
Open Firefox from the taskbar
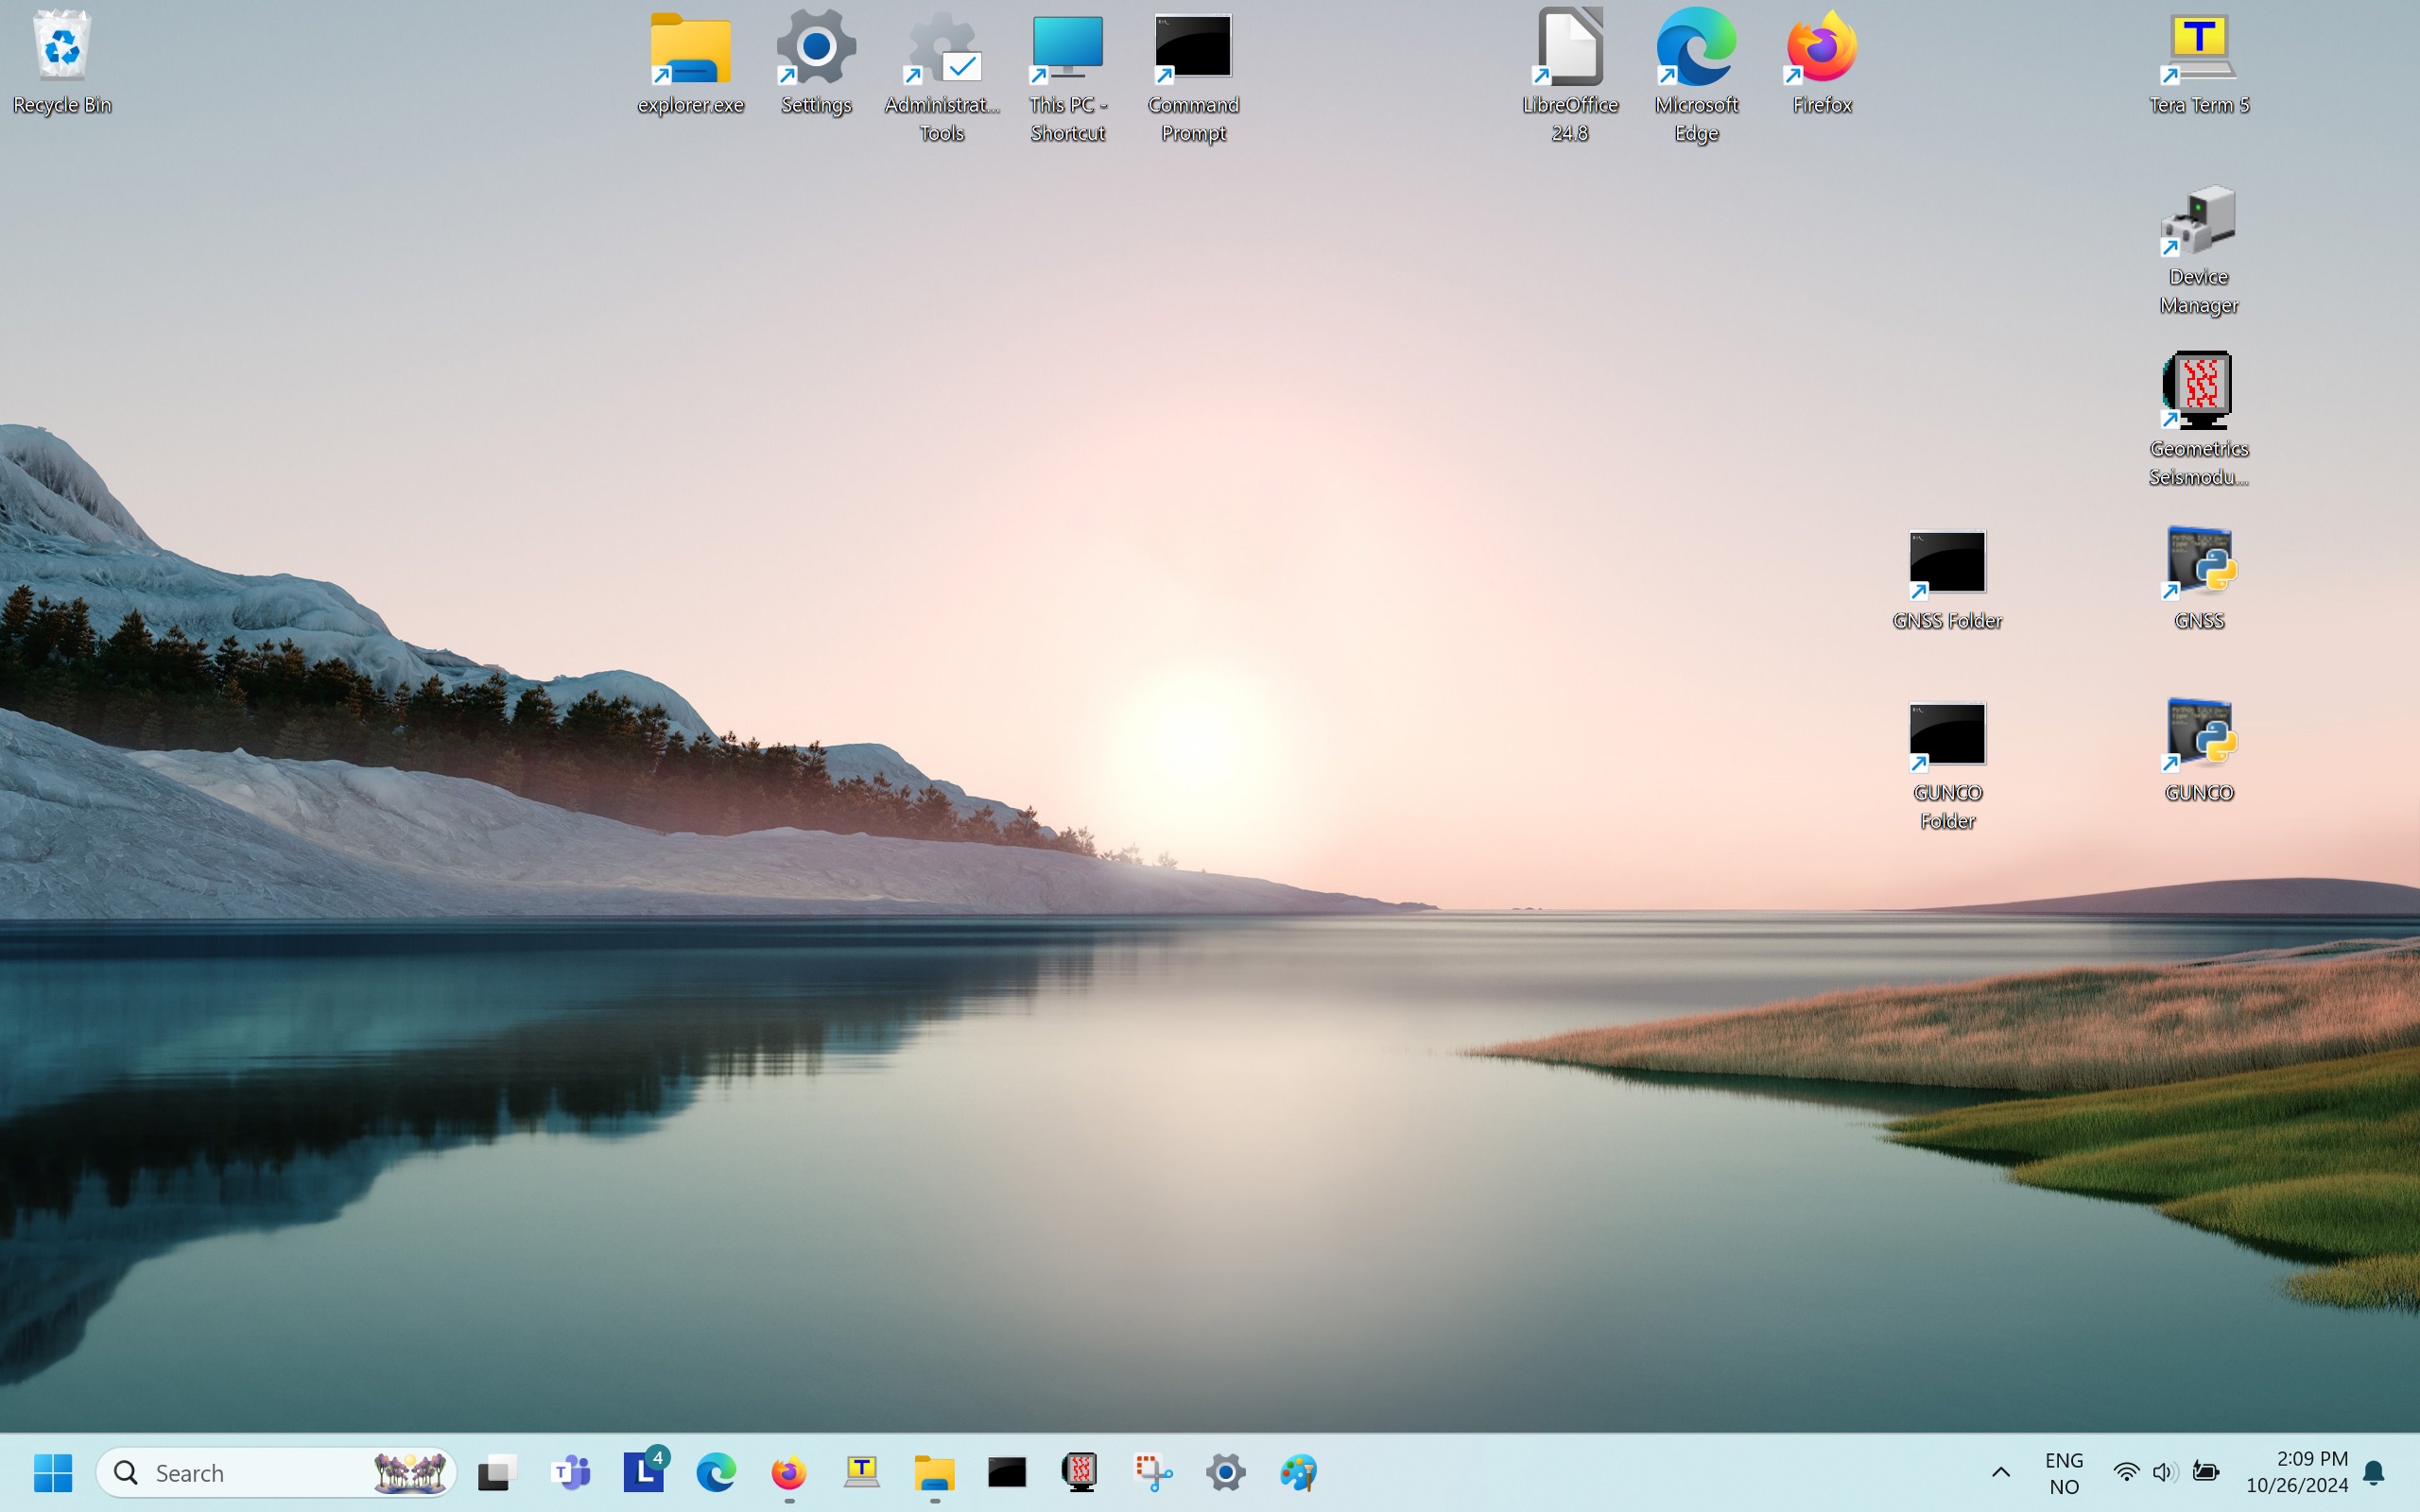789,1472
